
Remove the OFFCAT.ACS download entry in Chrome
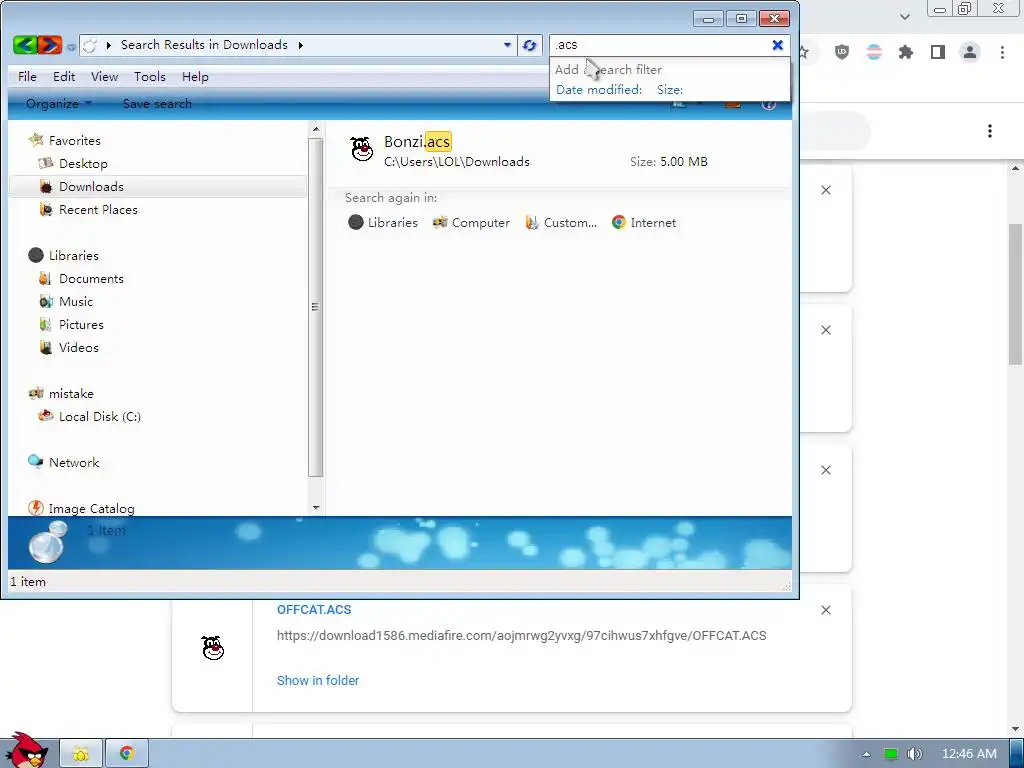(x=826, y=610)
